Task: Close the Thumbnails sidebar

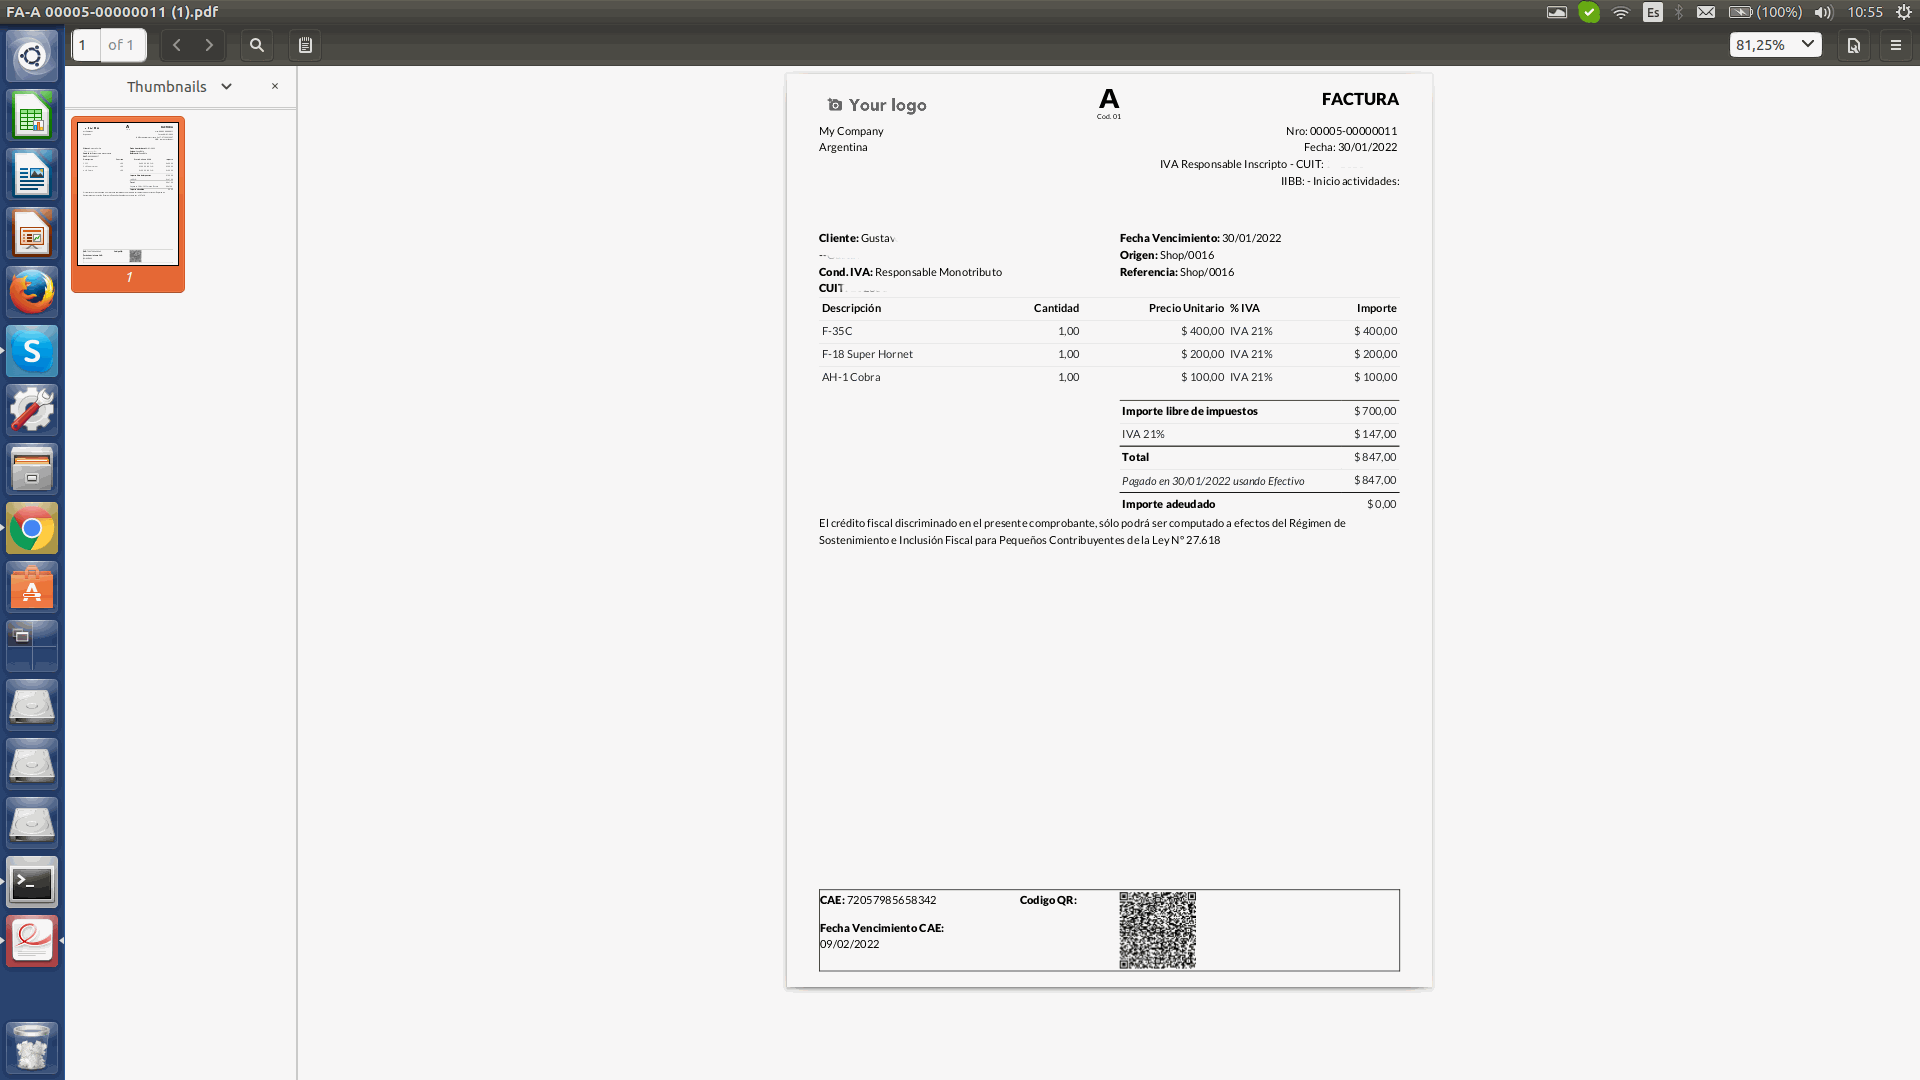Action: coord(275,86)
